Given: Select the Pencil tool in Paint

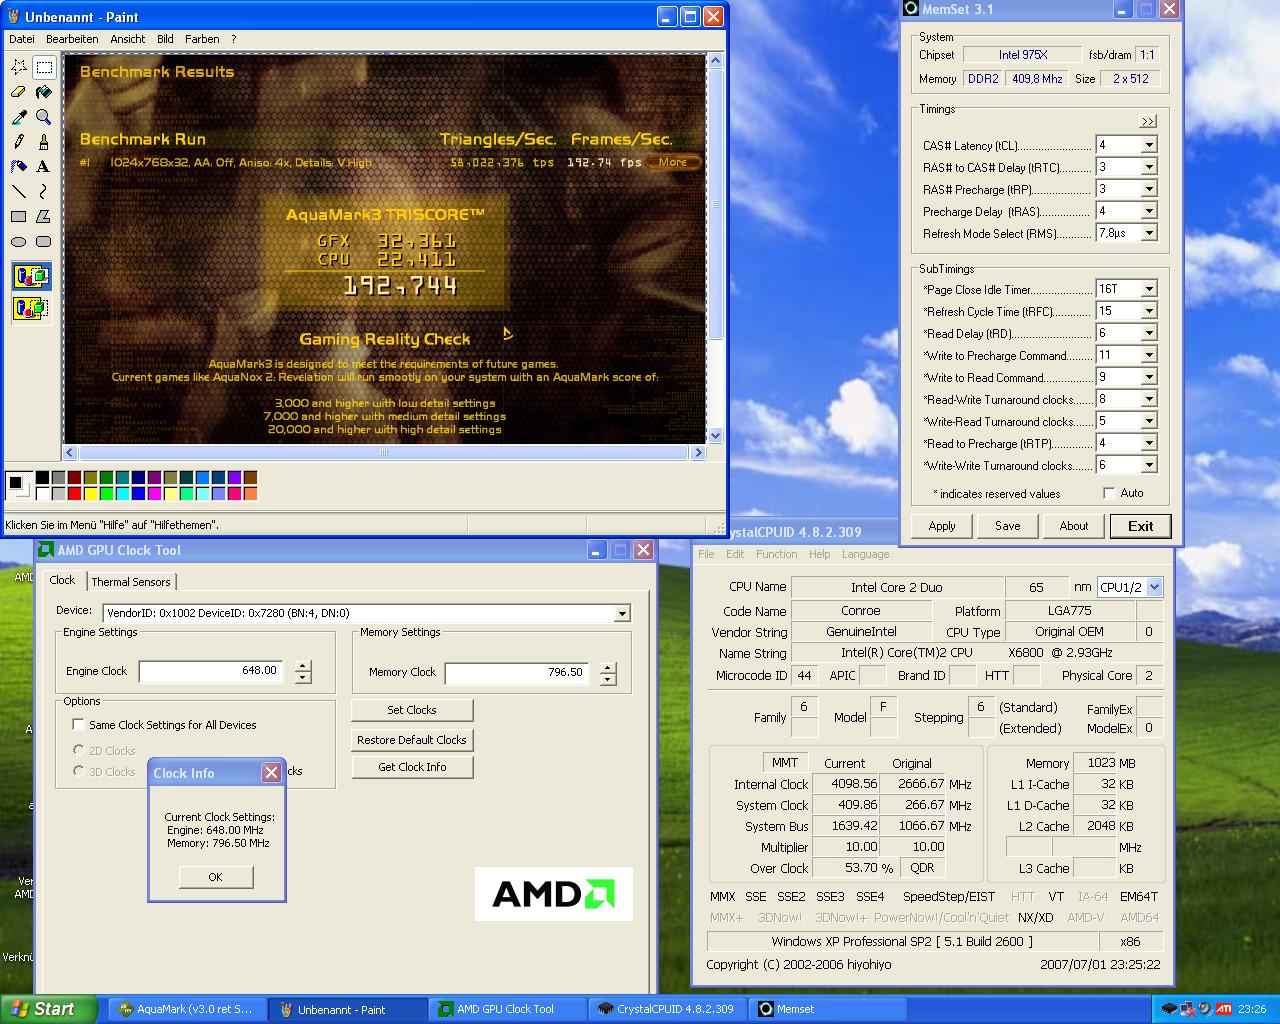Looking at the screenshot, I should (x=19, y=142).
